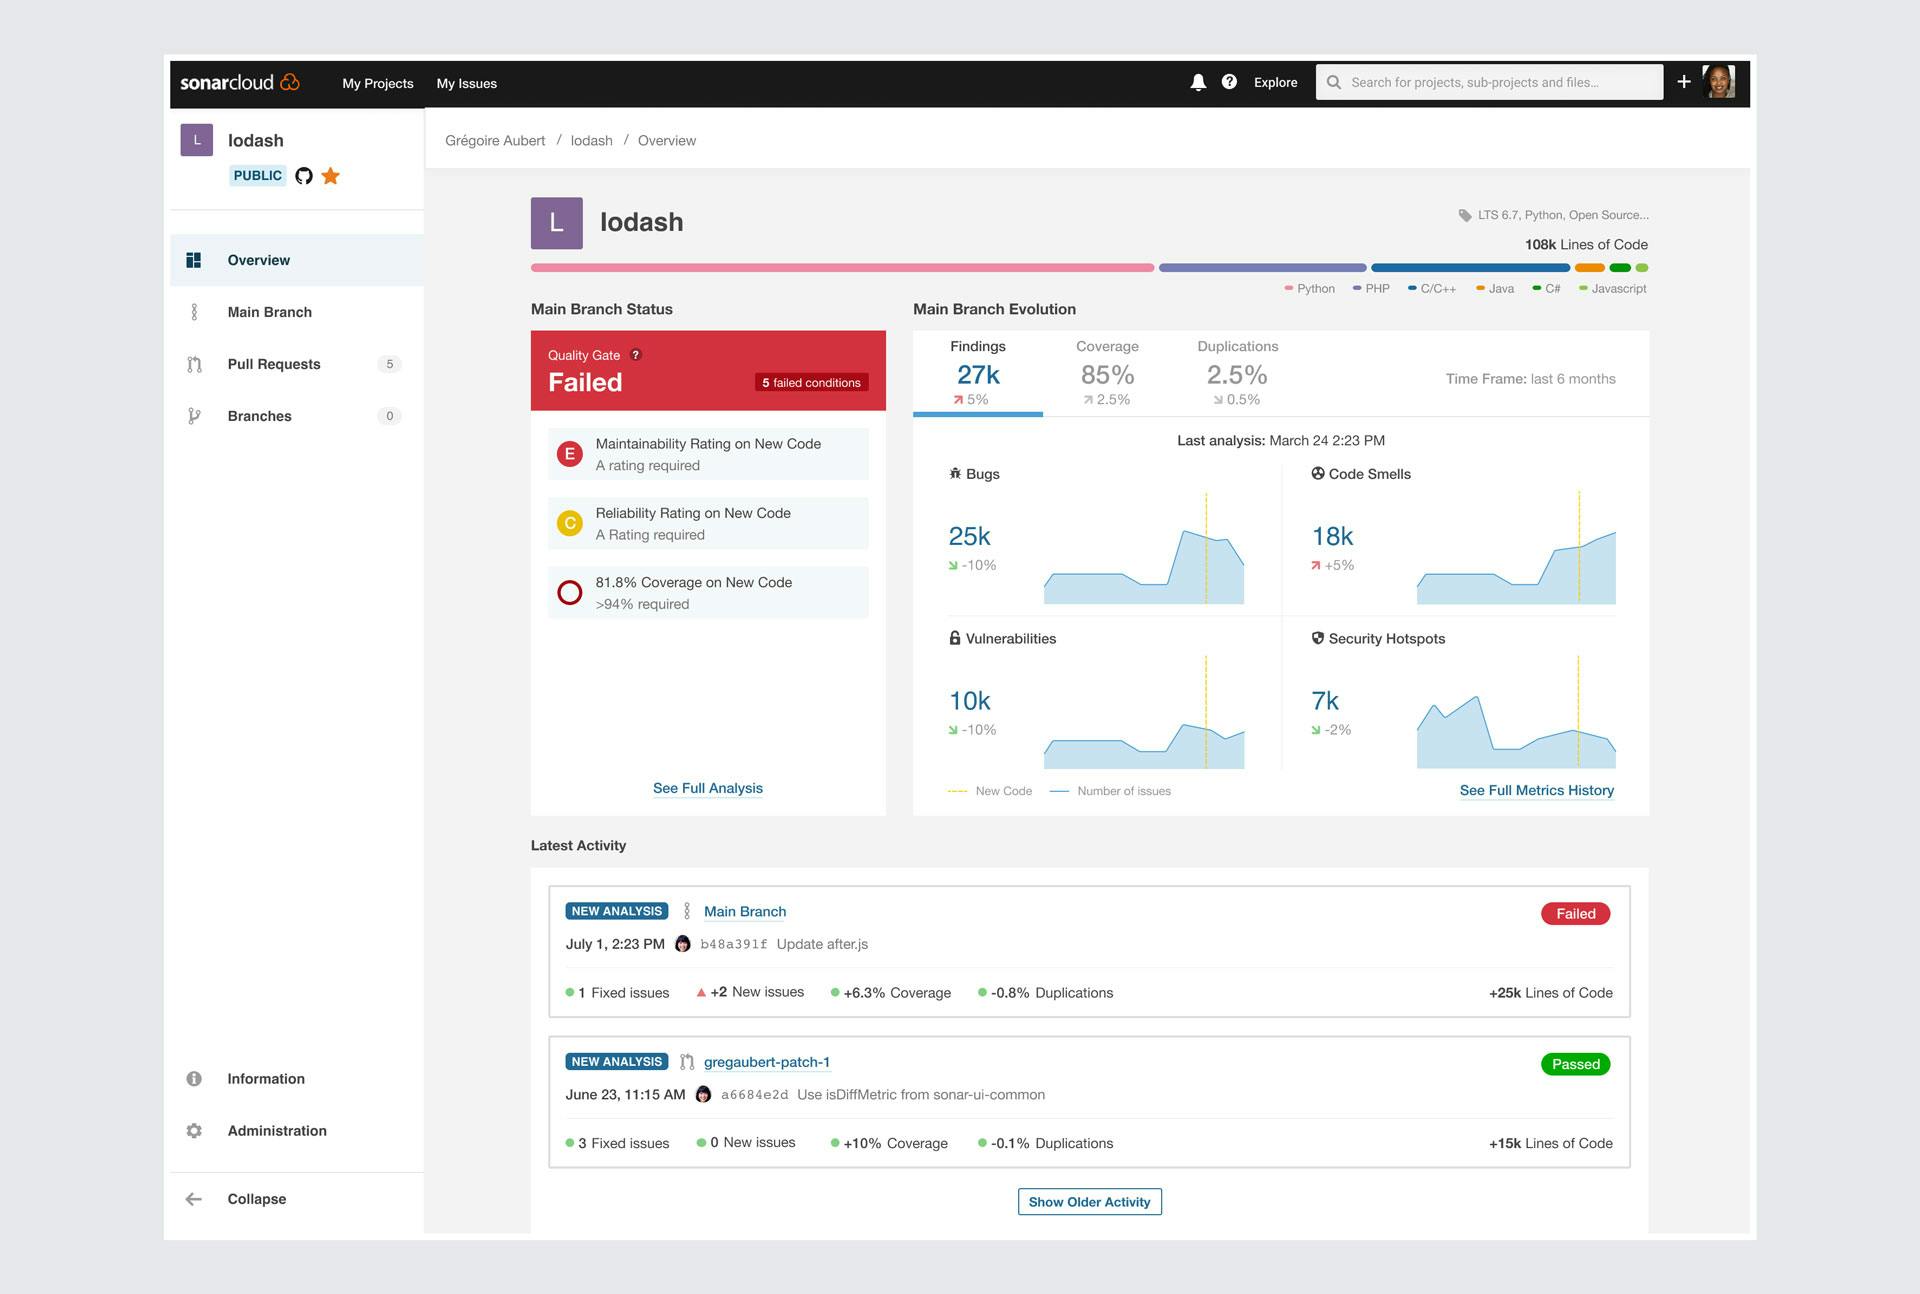Click the GitHub icon under lodash
Screen dimensions: 1920x1294
pos(304,176)
